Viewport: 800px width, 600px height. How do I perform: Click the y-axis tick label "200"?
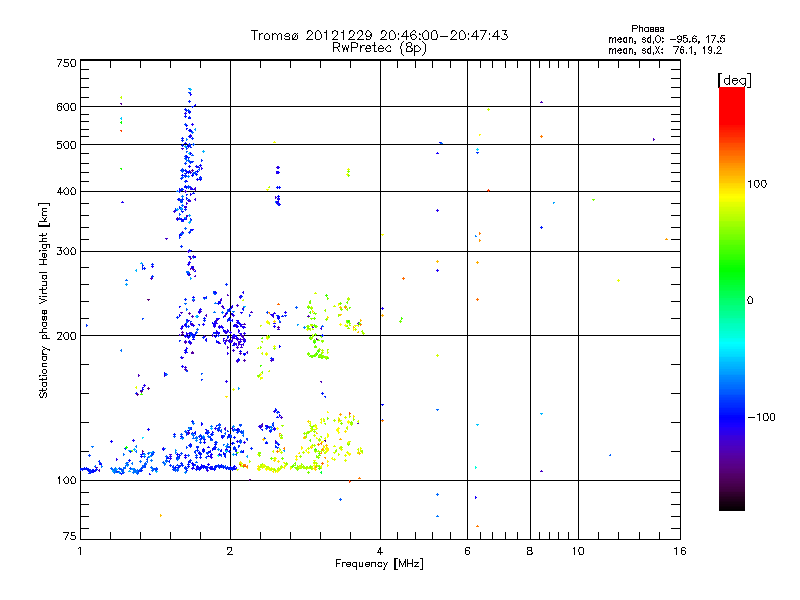(x=66, y=336)
